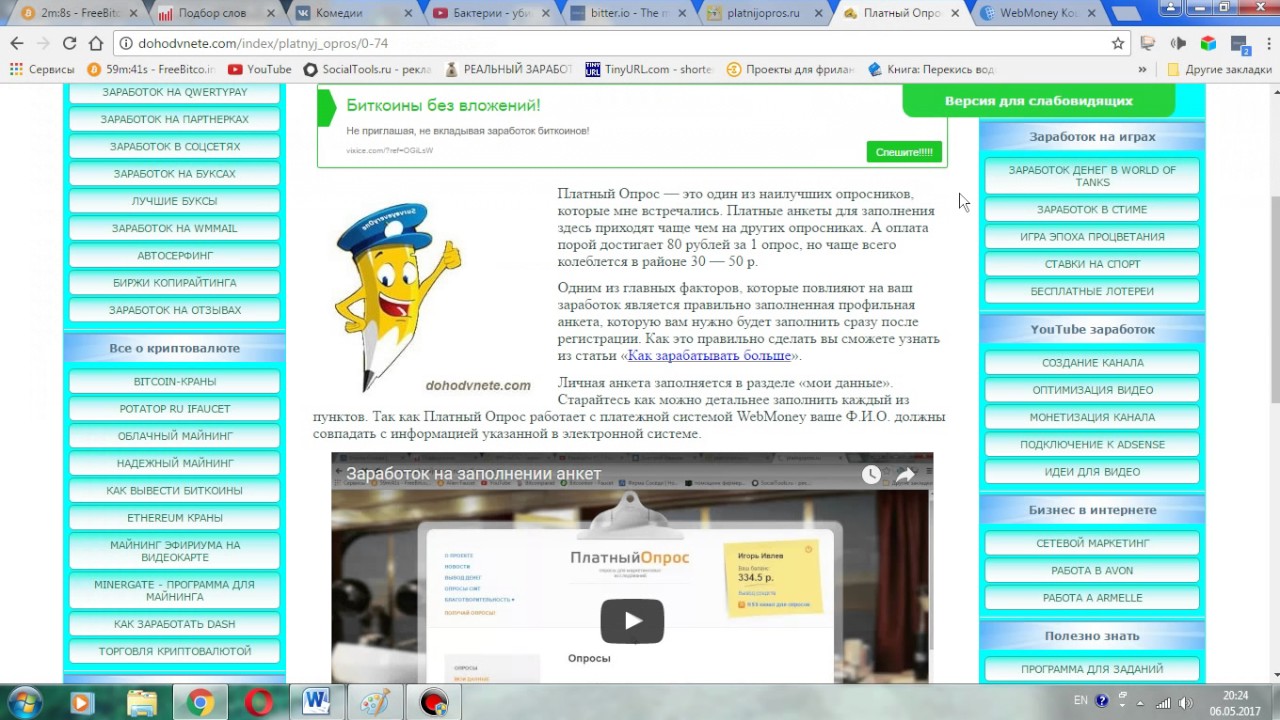Switch to the WebMoney tab

tap(1040, 14)
